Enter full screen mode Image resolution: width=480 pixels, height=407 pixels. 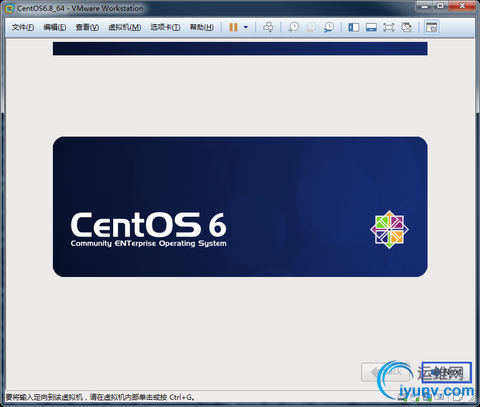pyautogui.click(x=389, y=27)
